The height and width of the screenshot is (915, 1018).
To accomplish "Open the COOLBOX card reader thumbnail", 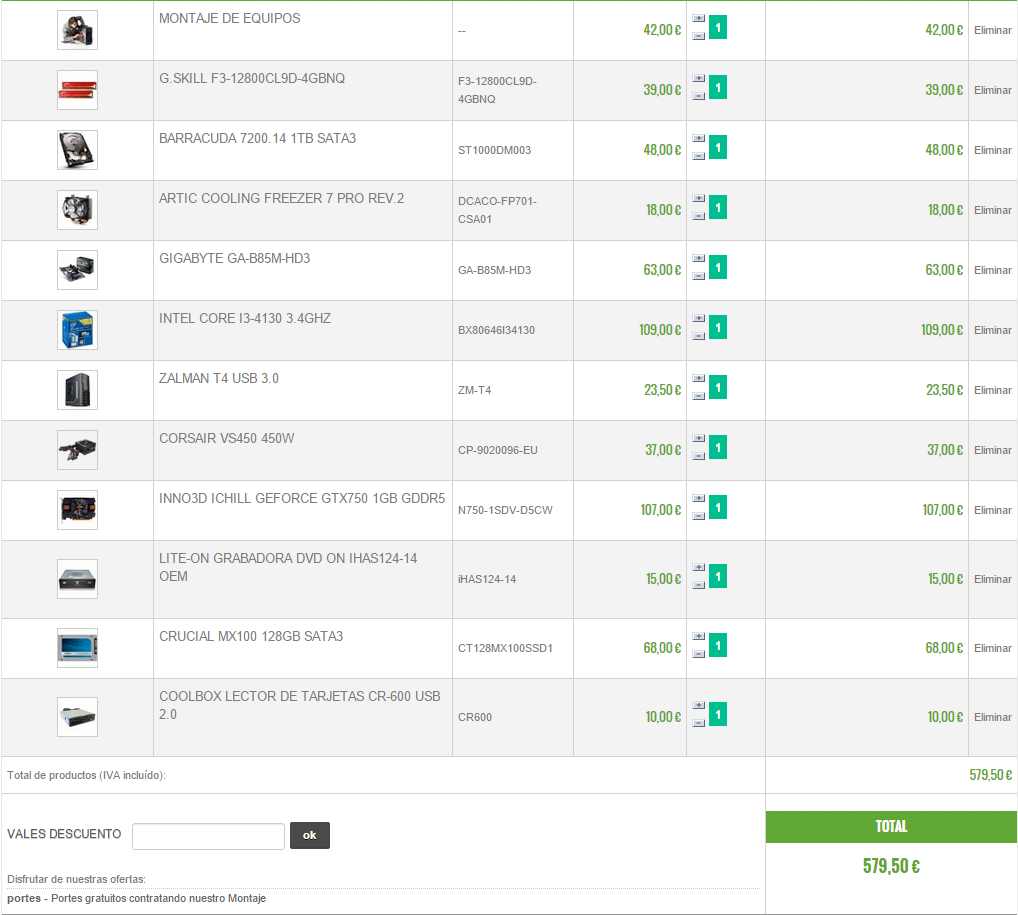I will click(77, 717).
